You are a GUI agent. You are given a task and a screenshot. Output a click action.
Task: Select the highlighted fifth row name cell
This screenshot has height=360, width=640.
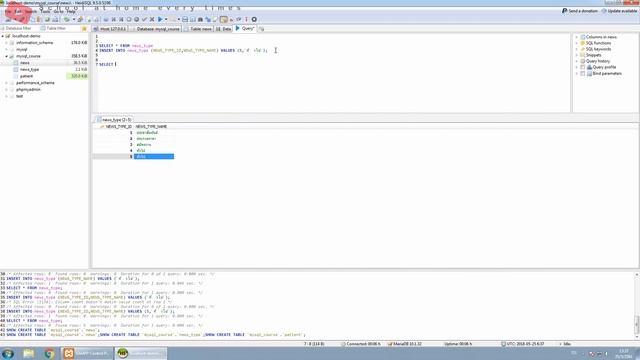pos(154,156)
